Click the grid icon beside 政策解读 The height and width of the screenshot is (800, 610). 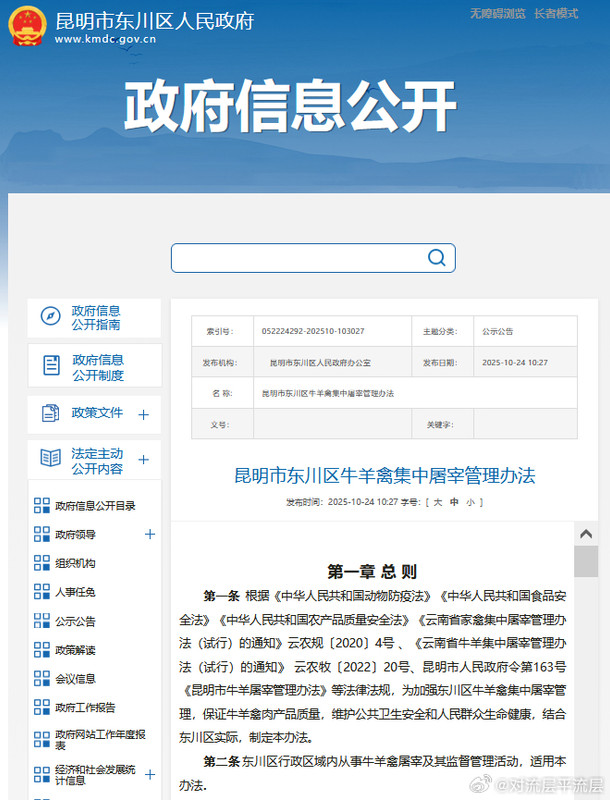click(42, 649)
